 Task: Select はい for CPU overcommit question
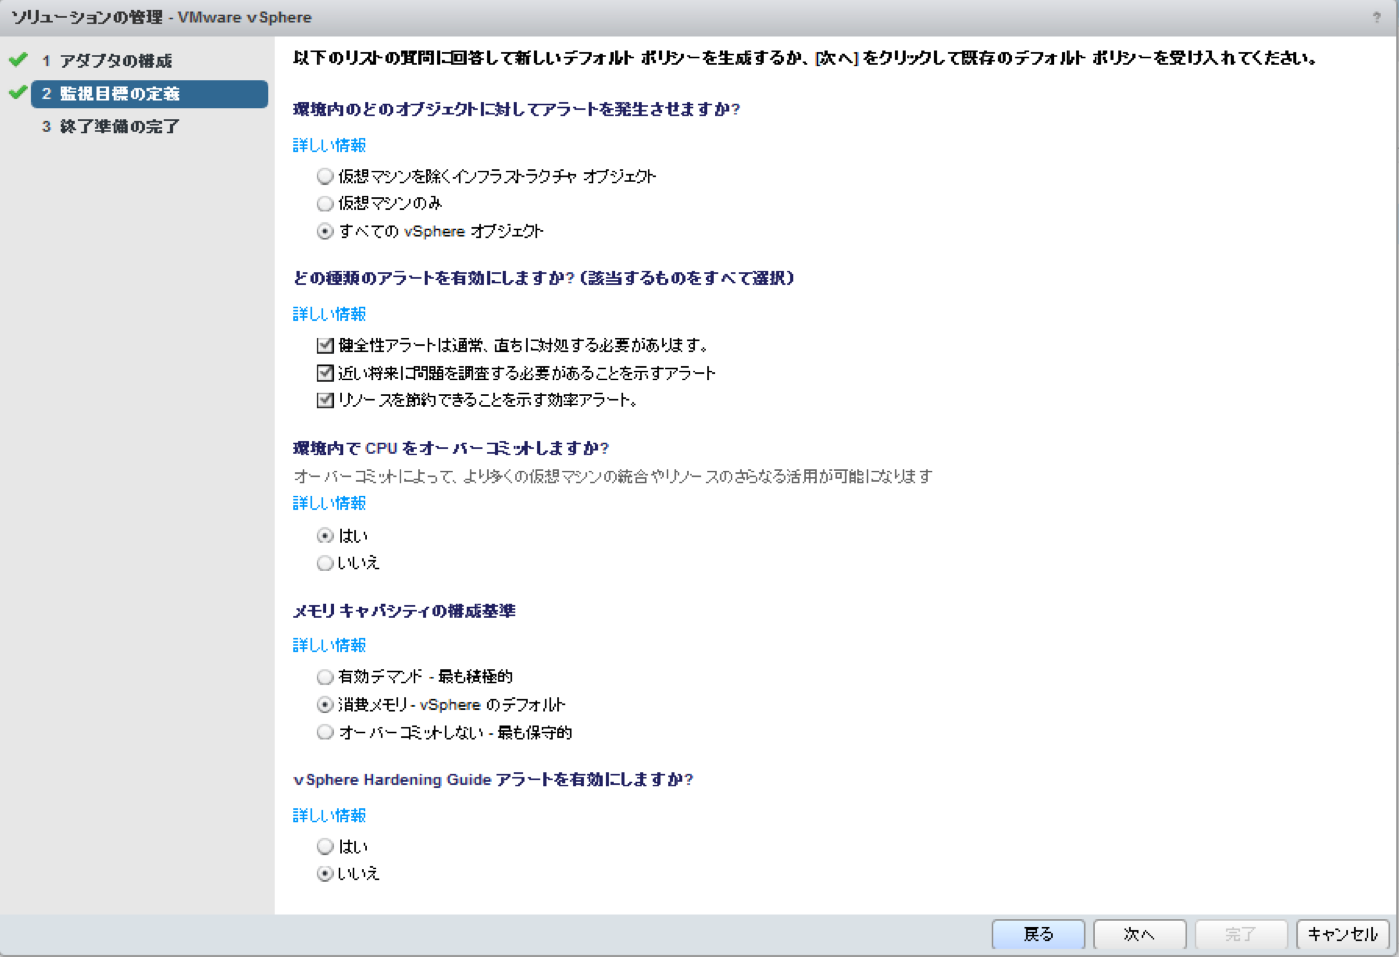pos(324,535)
